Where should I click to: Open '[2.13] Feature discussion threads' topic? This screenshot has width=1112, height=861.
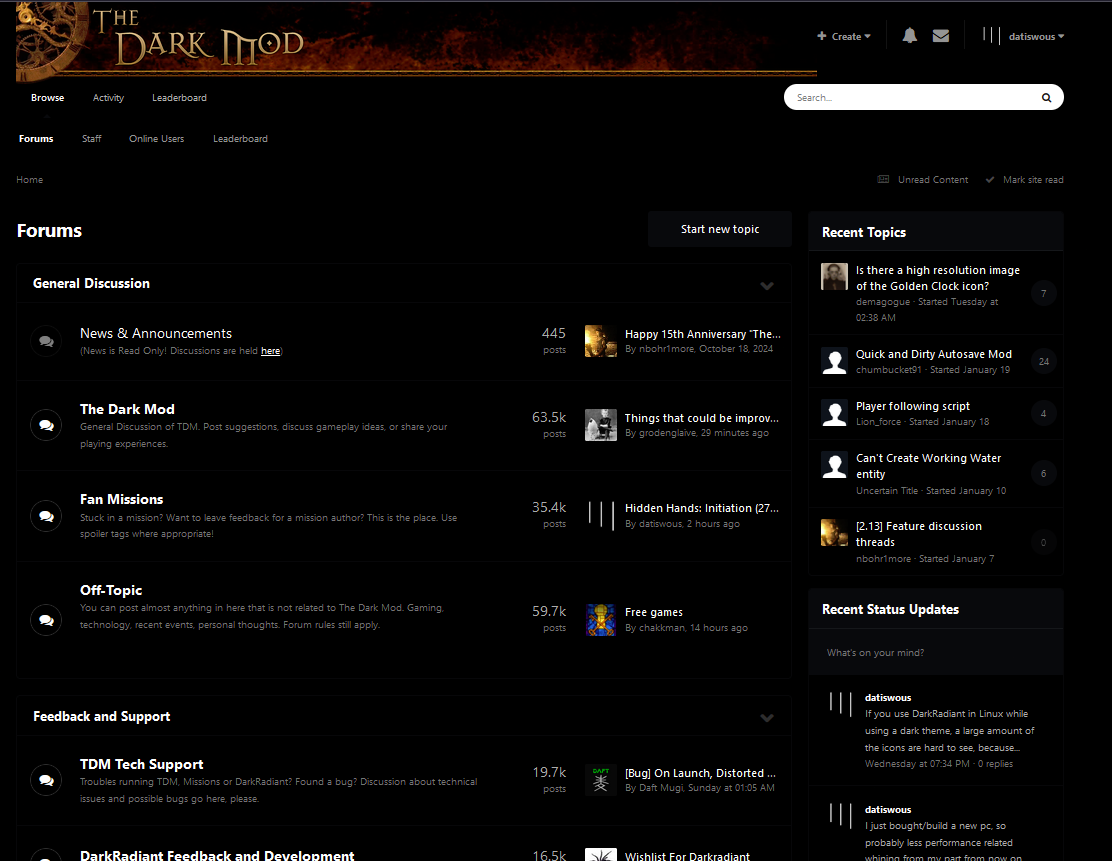918,534
